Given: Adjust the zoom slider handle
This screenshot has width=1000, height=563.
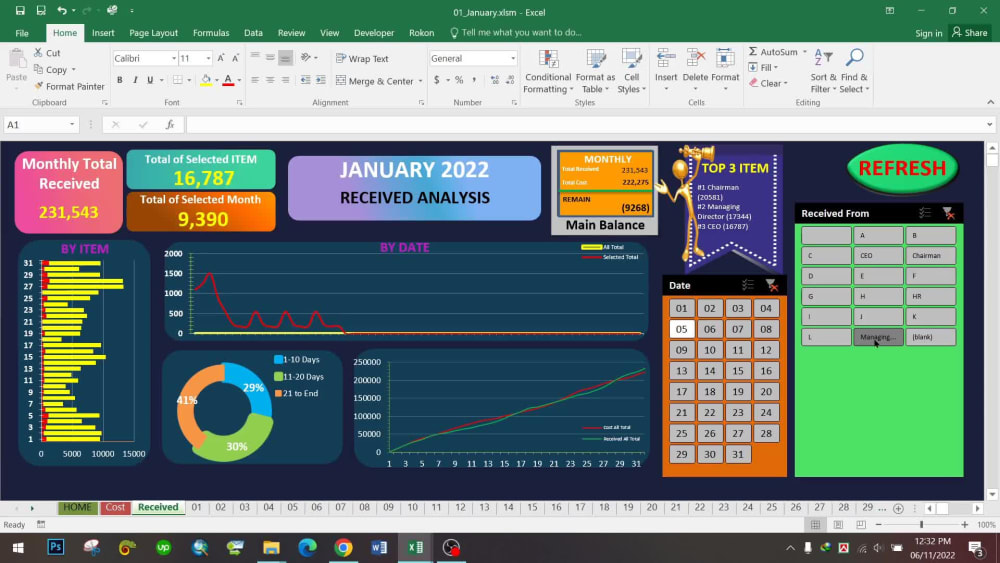Looking at the screenshot, I should (921, 524).
